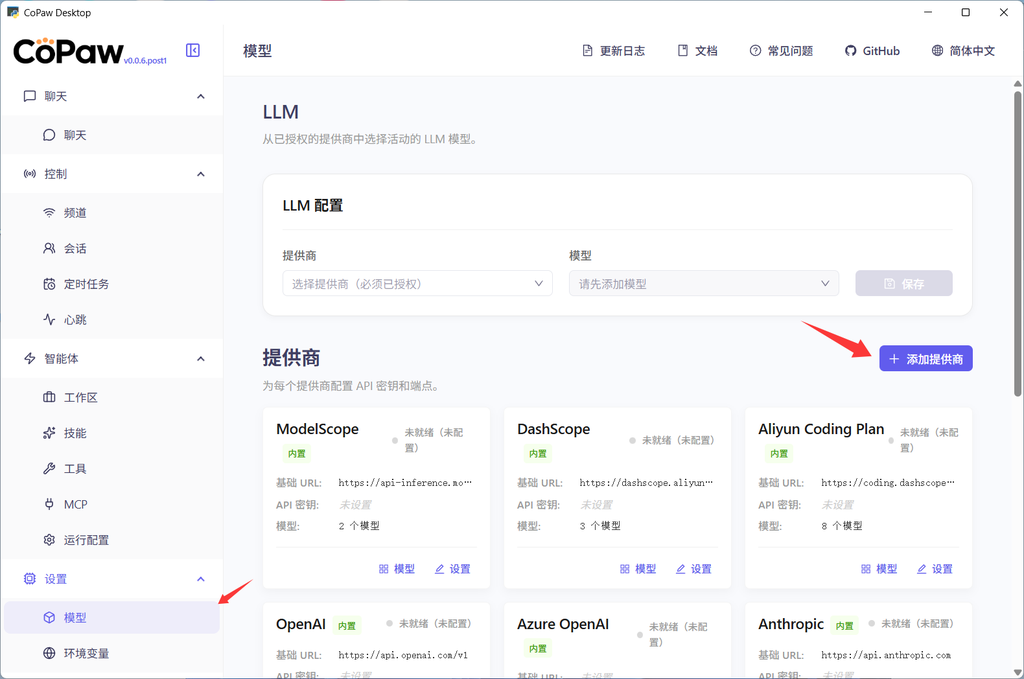
Task: Click the 保存 button in LLM 配置
Action: pos(904,283)
